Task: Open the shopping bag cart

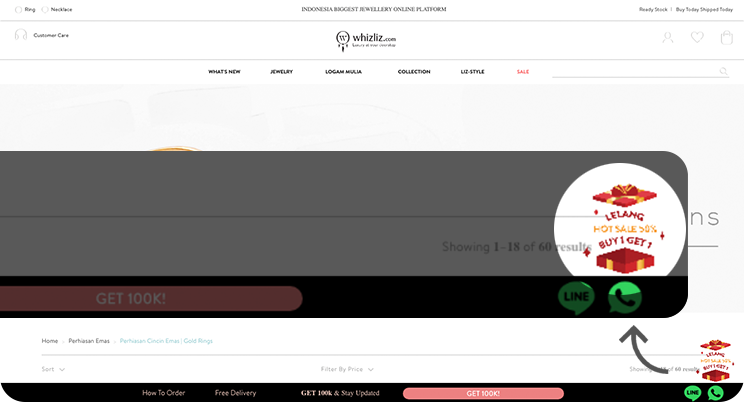Action: tap(726, 38)
